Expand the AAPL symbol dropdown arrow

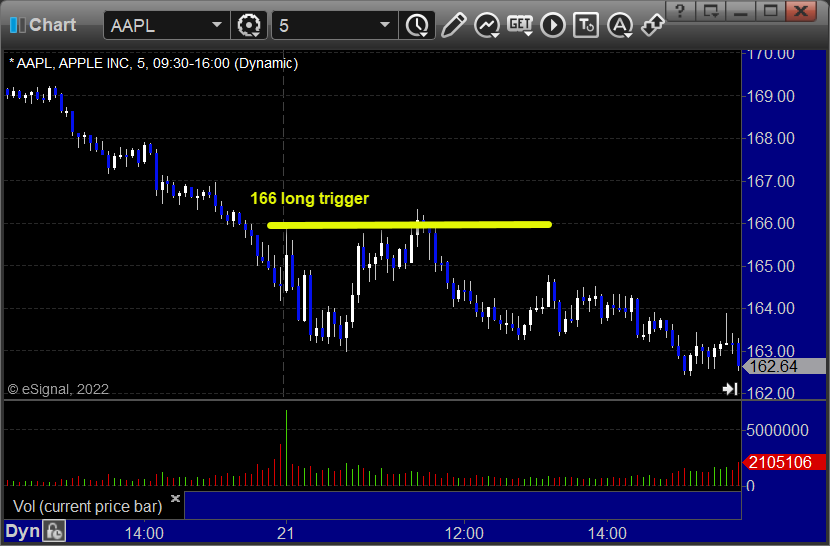point(216,25)
